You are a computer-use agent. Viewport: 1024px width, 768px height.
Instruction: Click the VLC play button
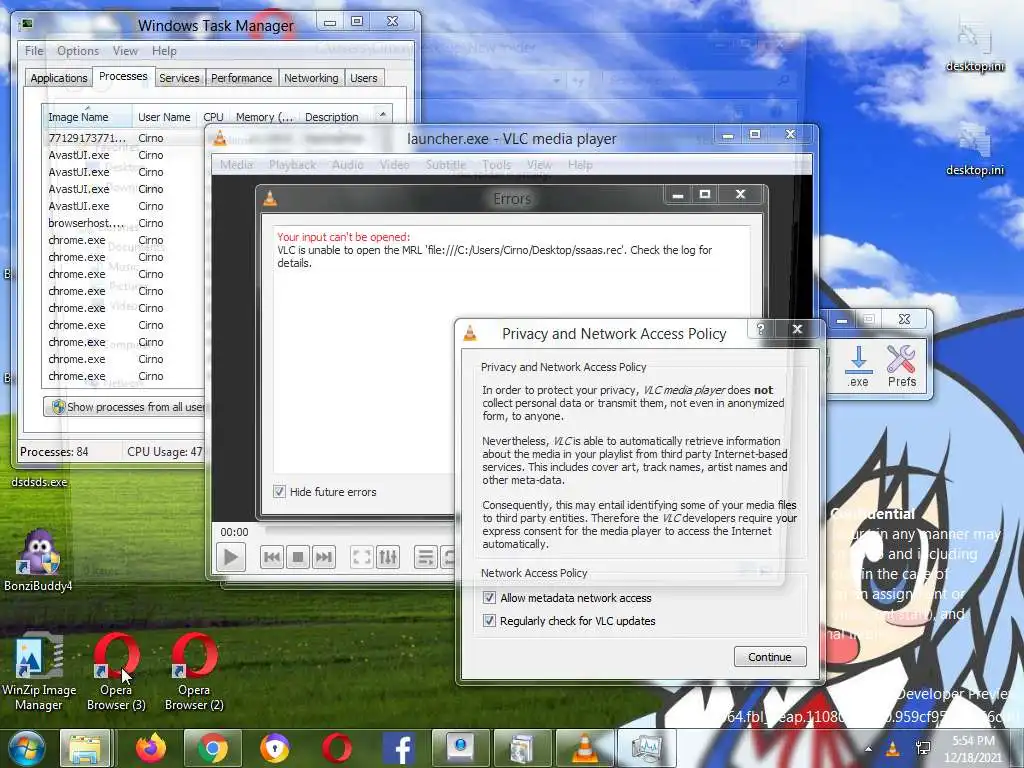click(231, 557)
